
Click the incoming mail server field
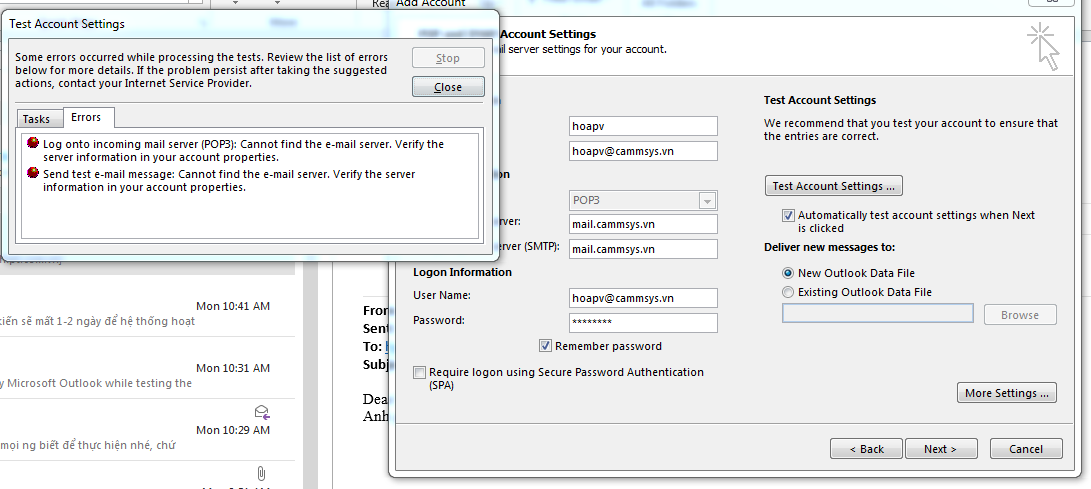tap(643, 224)
